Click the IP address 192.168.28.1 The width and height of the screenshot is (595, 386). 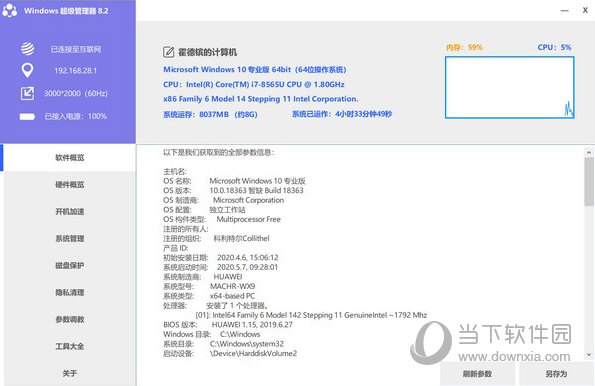pyautogui.click(x=76, y=71)
